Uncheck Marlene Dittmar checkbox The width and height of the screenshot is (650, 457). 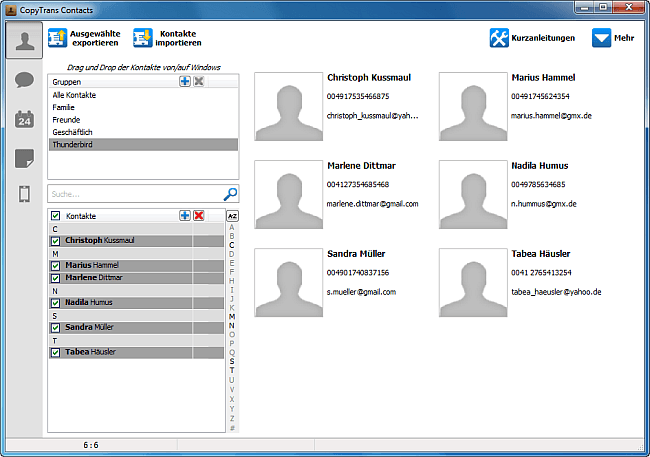click(x=56, y=278)
